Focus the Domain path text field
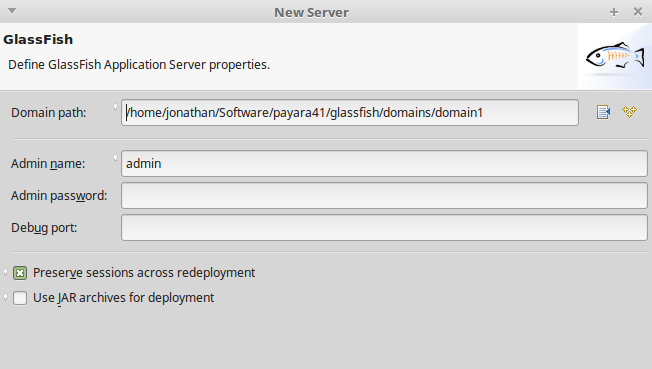 point(350,112)
